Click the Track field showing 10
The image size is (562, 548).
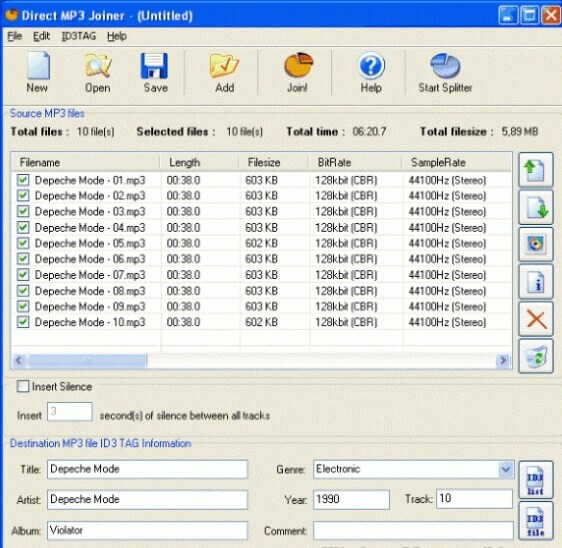click(474, 499)
